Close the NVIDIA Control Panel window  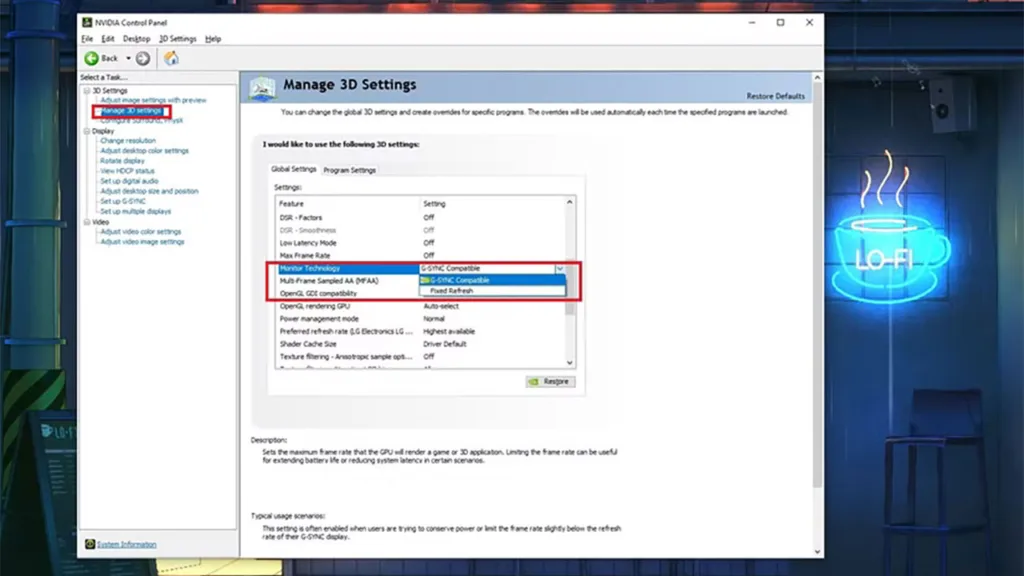pos(809,22)
